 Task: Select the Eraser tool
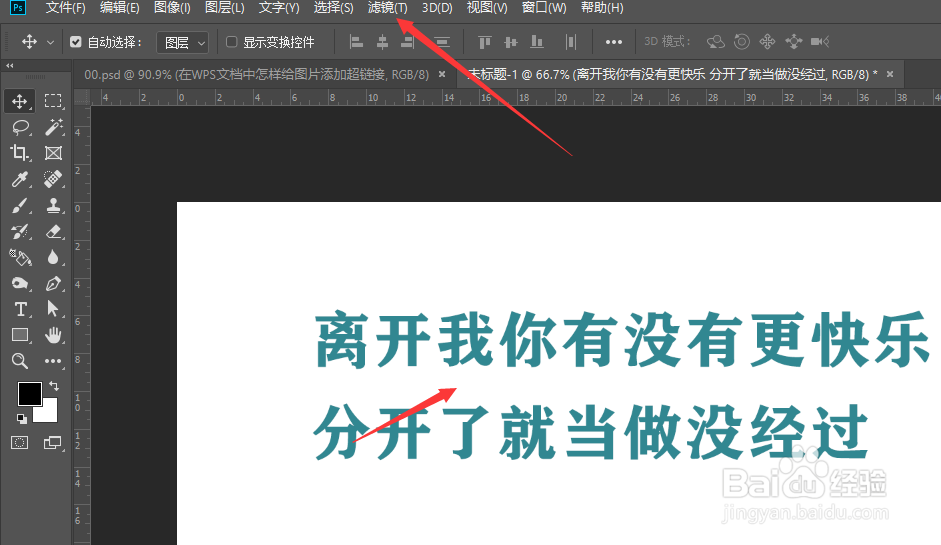pos(53,232)
